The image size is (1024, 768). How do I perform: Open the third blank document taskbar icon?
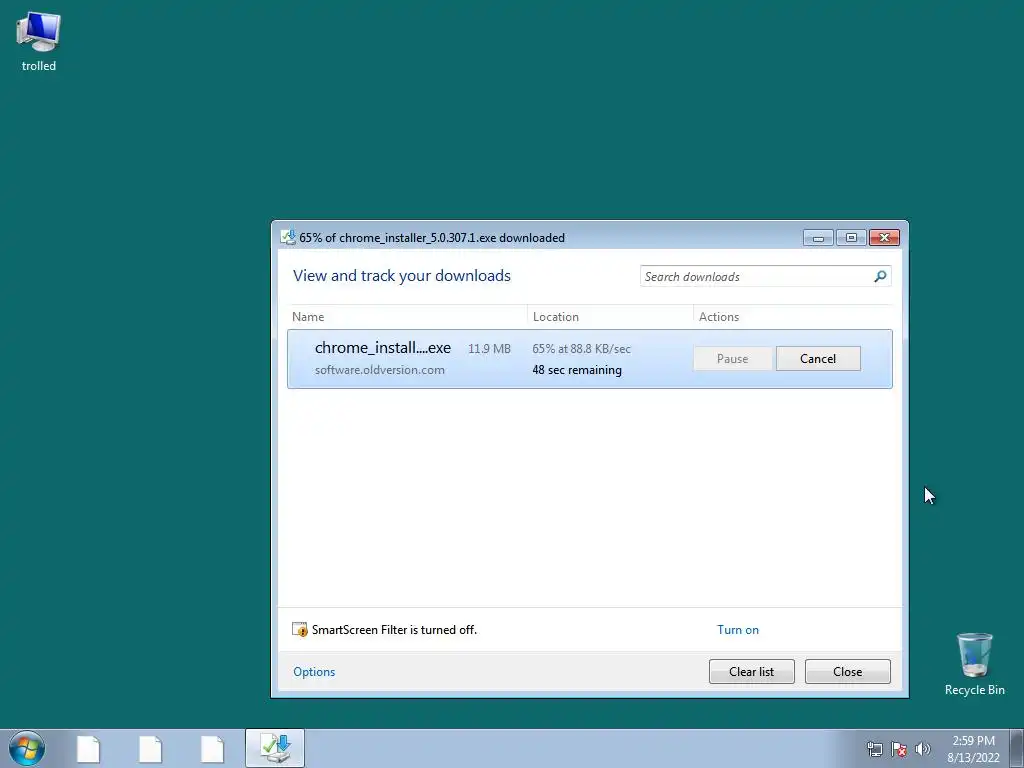tap(212, 749)
